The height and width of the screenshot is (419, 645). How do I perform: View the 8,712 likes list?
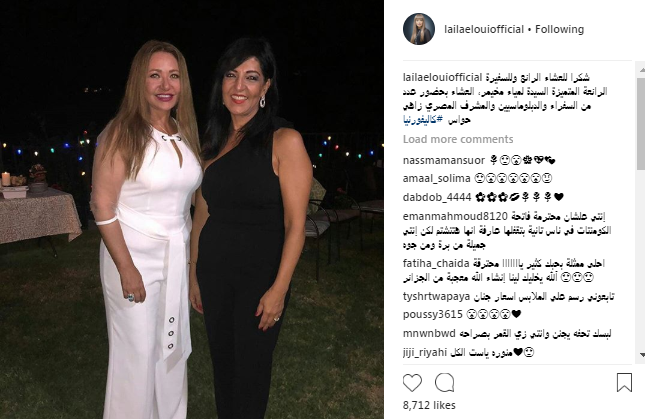[429, 405]
